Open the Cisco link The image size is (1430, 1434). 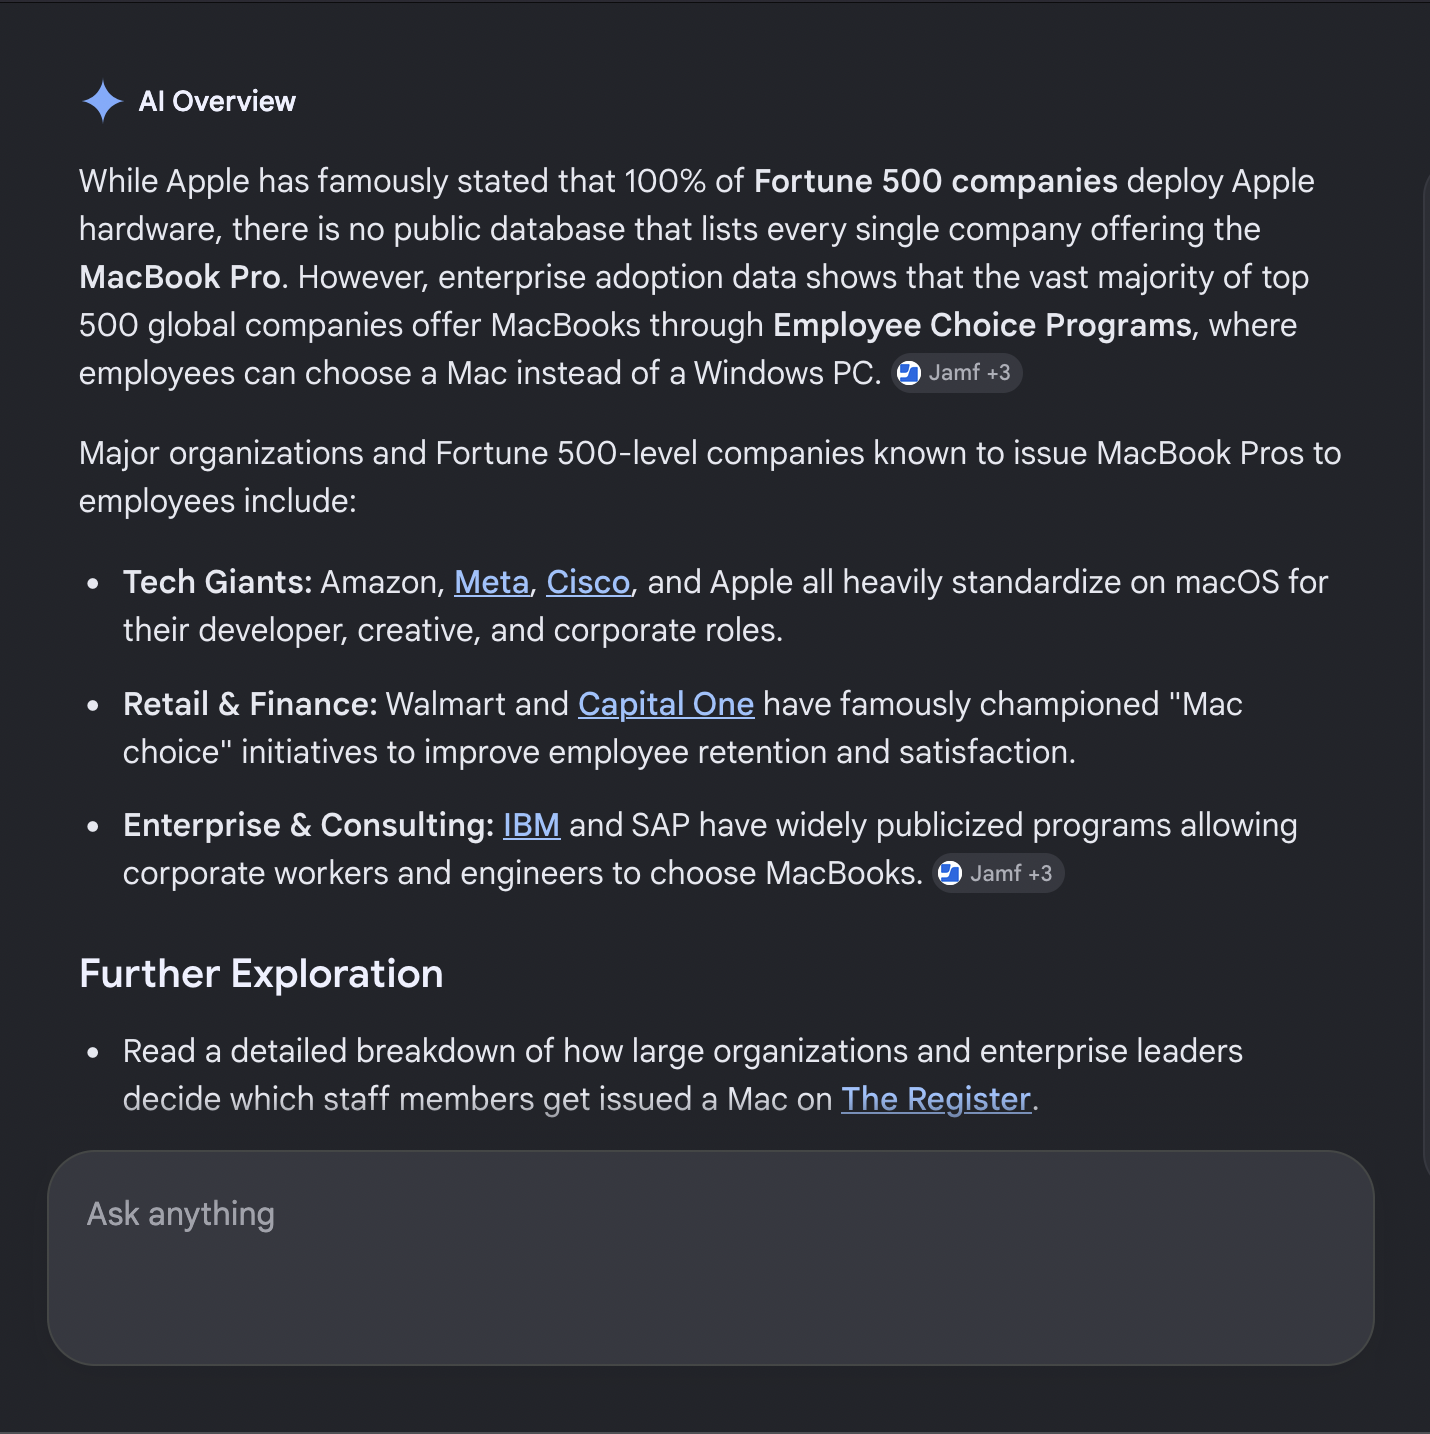point(588,582)
